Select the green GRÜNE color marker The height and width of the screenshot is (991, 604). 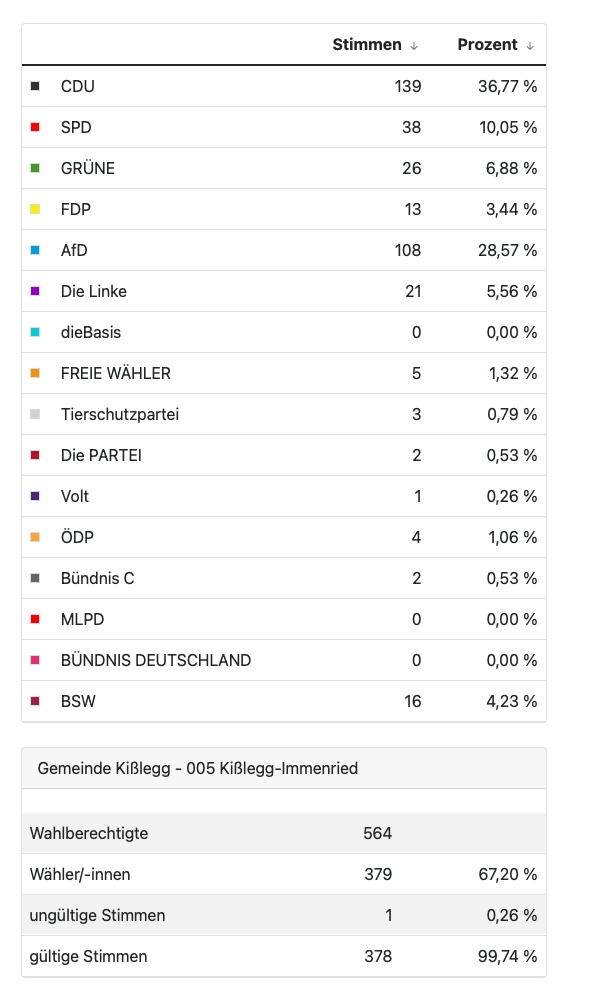pos(35,168)
